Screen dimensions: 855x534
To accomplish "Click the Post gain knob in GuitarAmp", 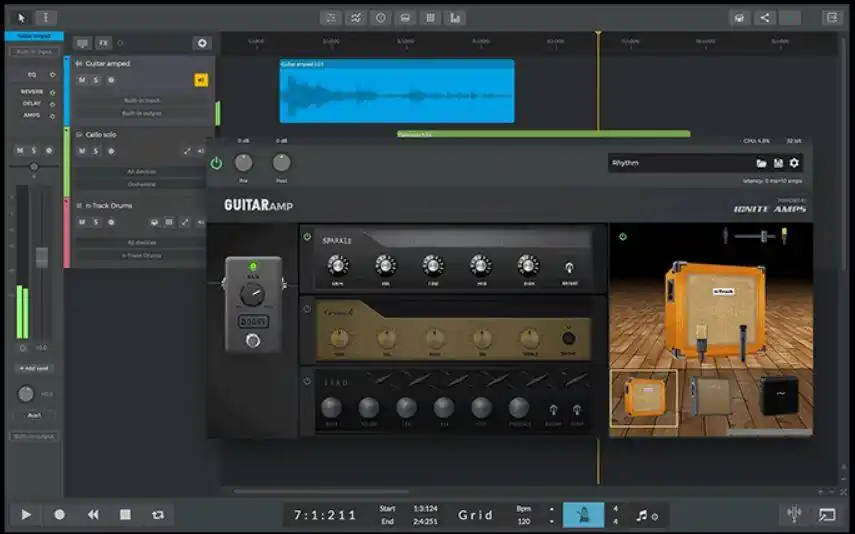I will point(281,163).
